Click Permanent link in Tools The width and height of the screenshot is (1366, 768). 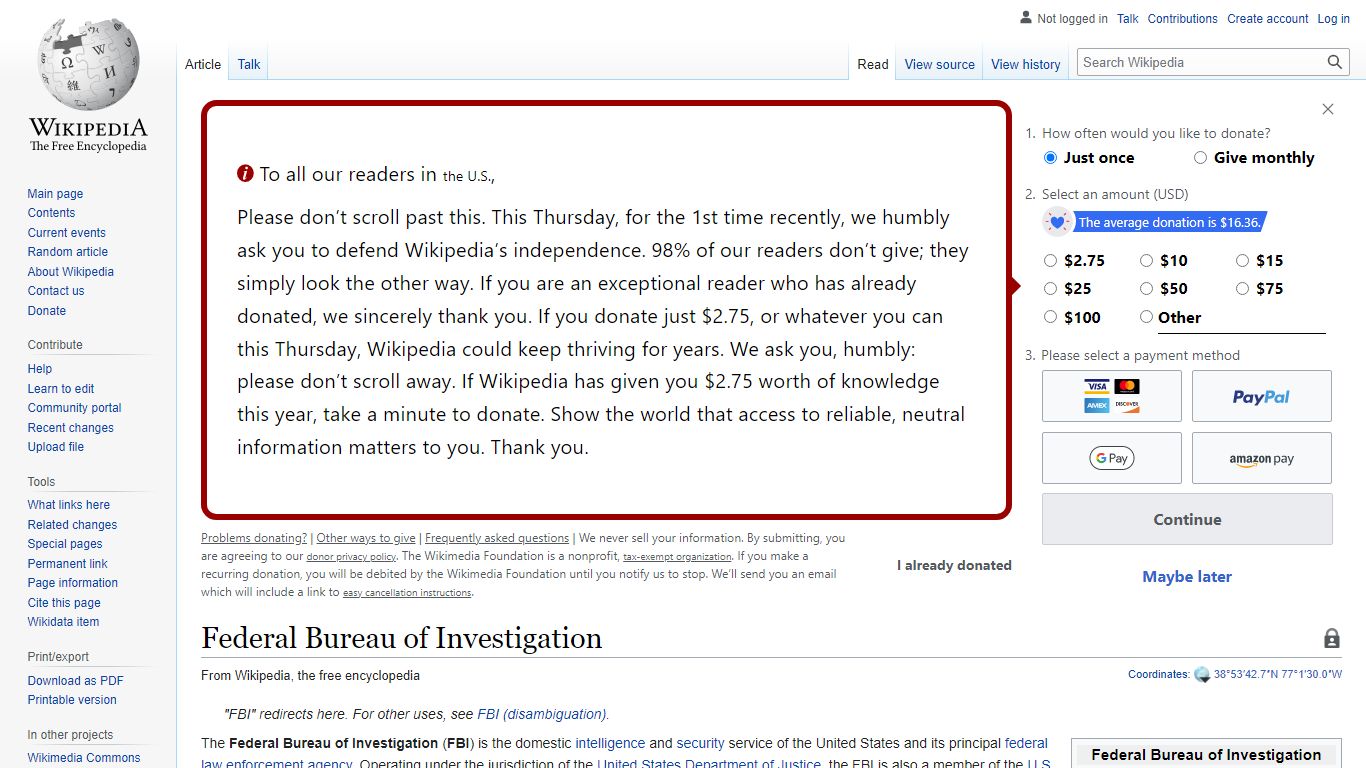pyautogui.click(x=67, y=564)
